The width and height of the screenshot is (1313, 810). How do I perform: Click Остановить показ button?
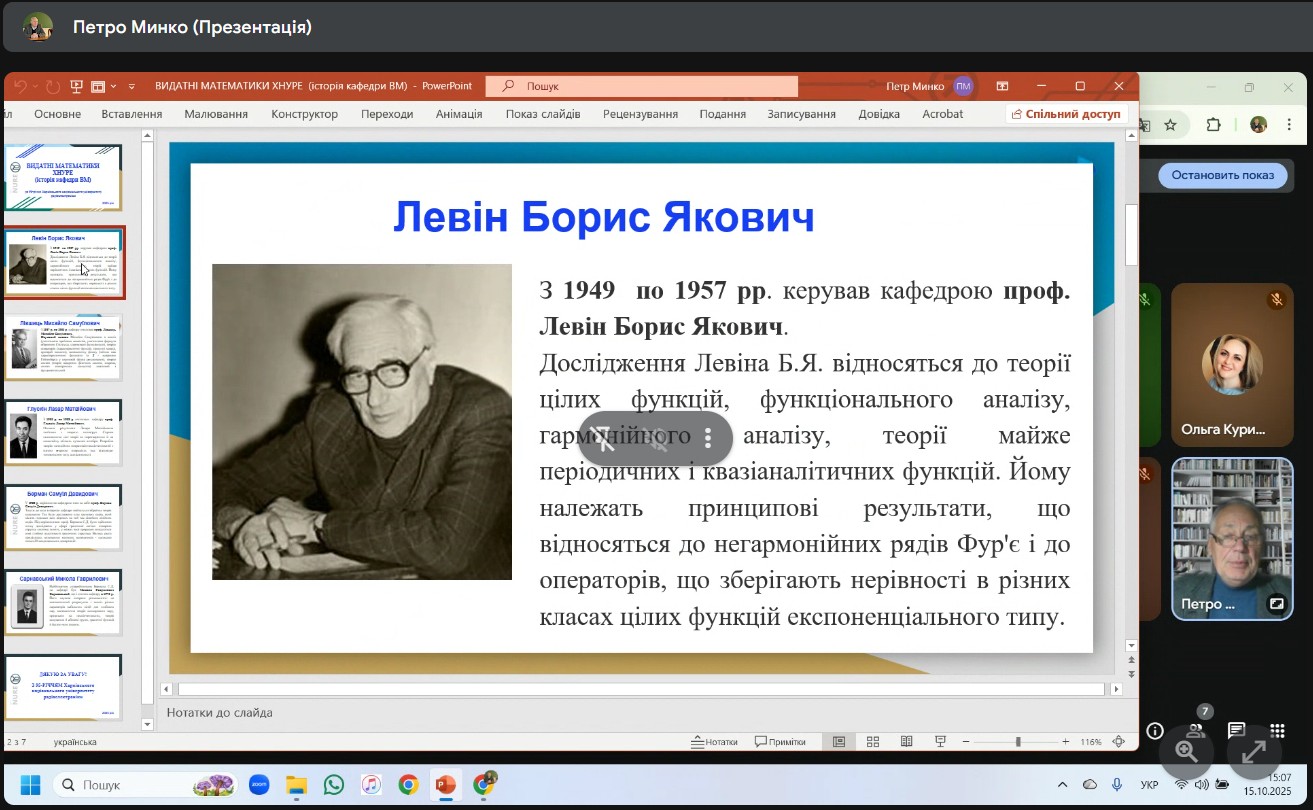point(1222,175)
